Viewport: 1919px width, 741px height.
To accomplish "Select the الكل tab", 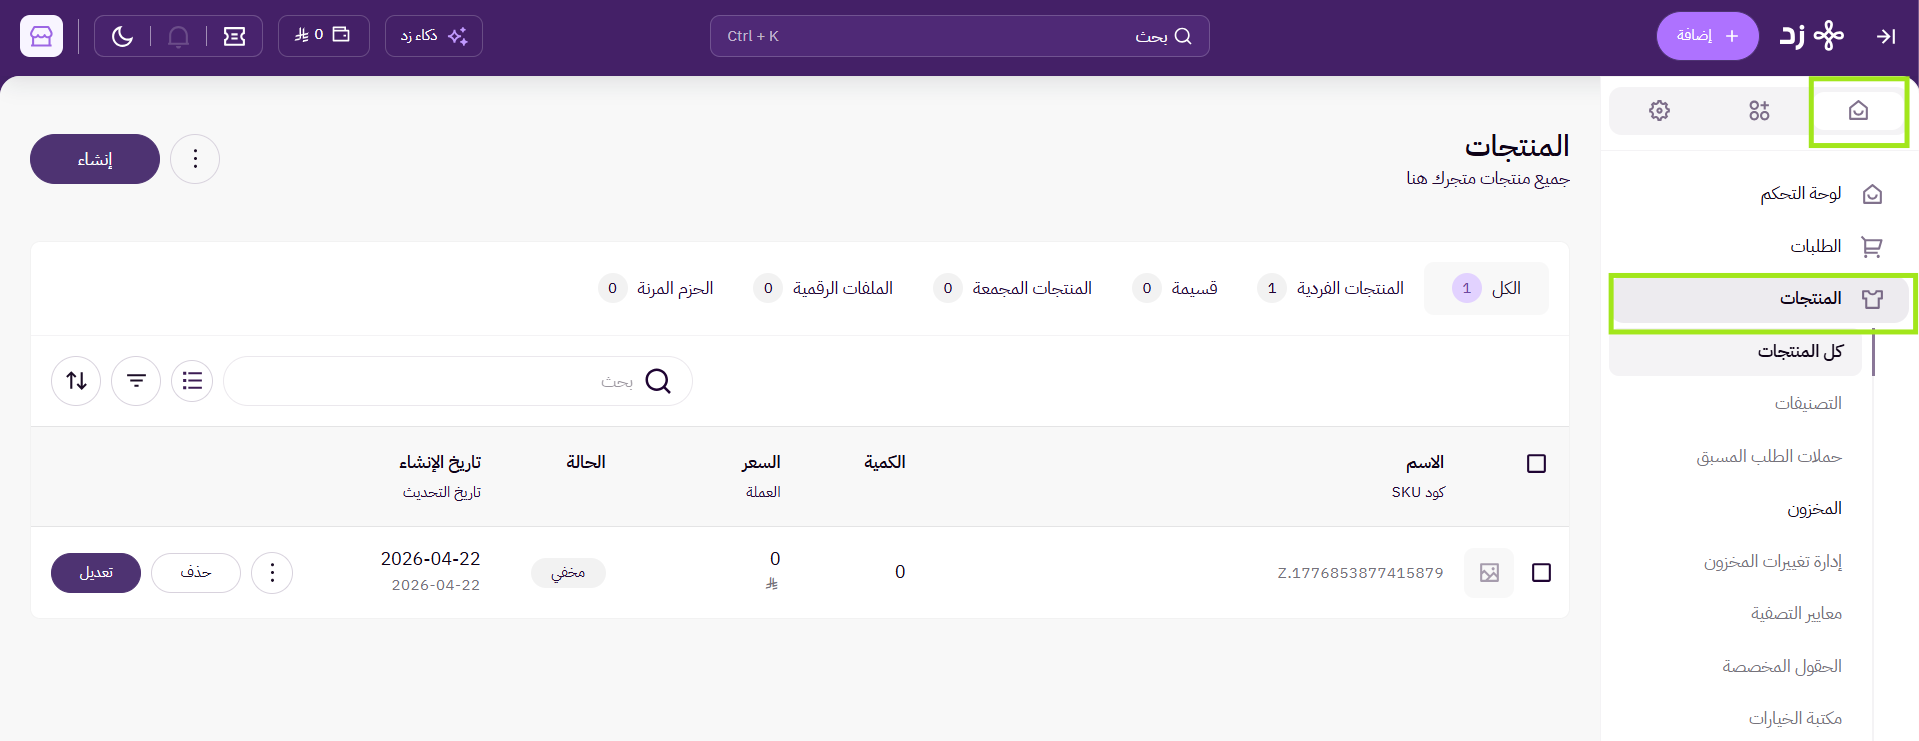I will [x=1486, y=288].
